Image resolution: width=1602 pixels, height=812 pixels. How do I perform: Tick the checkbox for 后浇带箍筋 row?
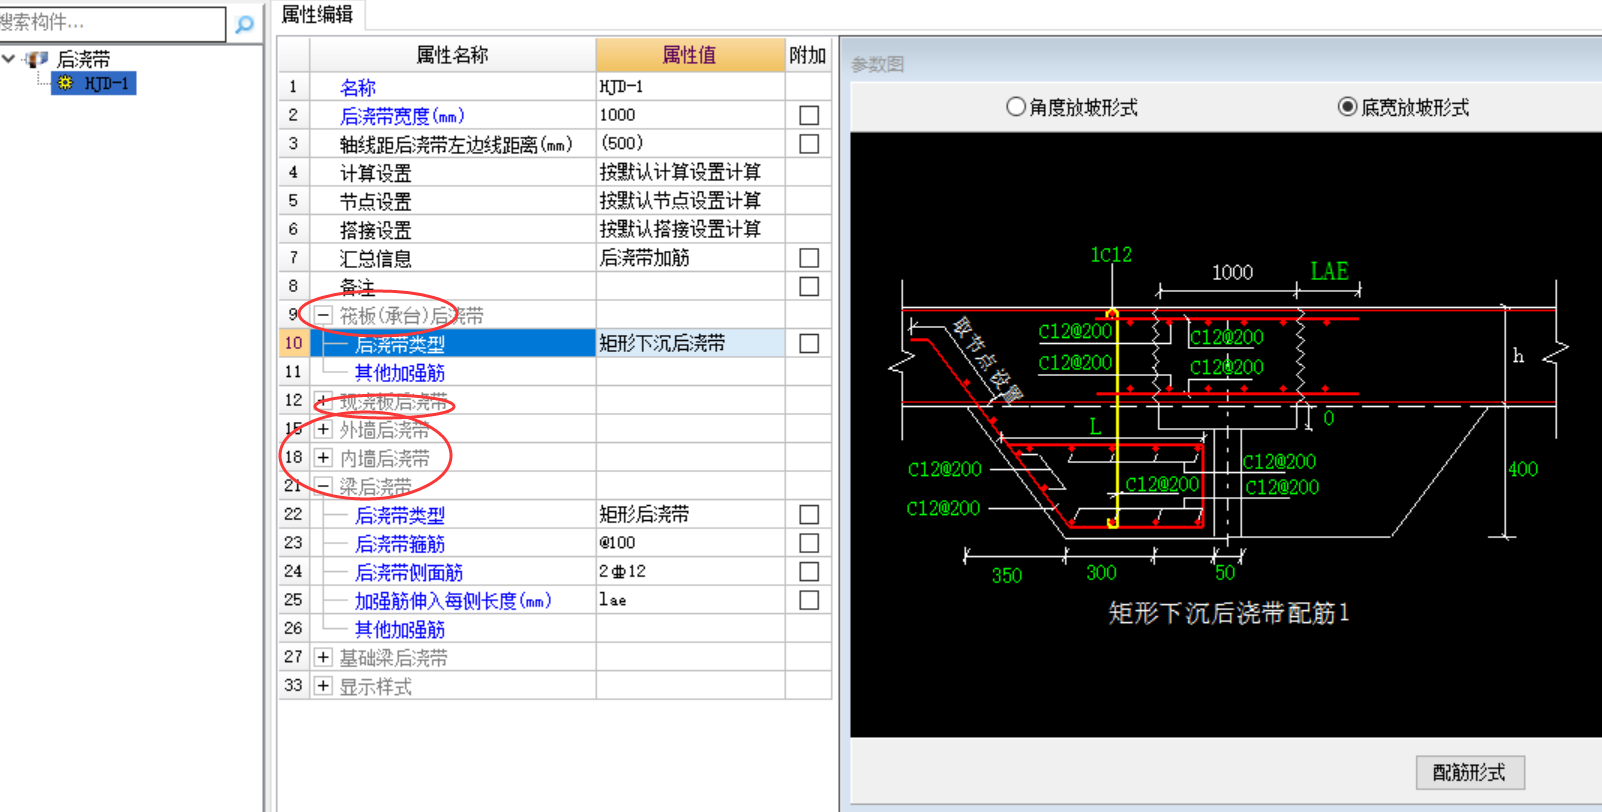pos(809,543)
